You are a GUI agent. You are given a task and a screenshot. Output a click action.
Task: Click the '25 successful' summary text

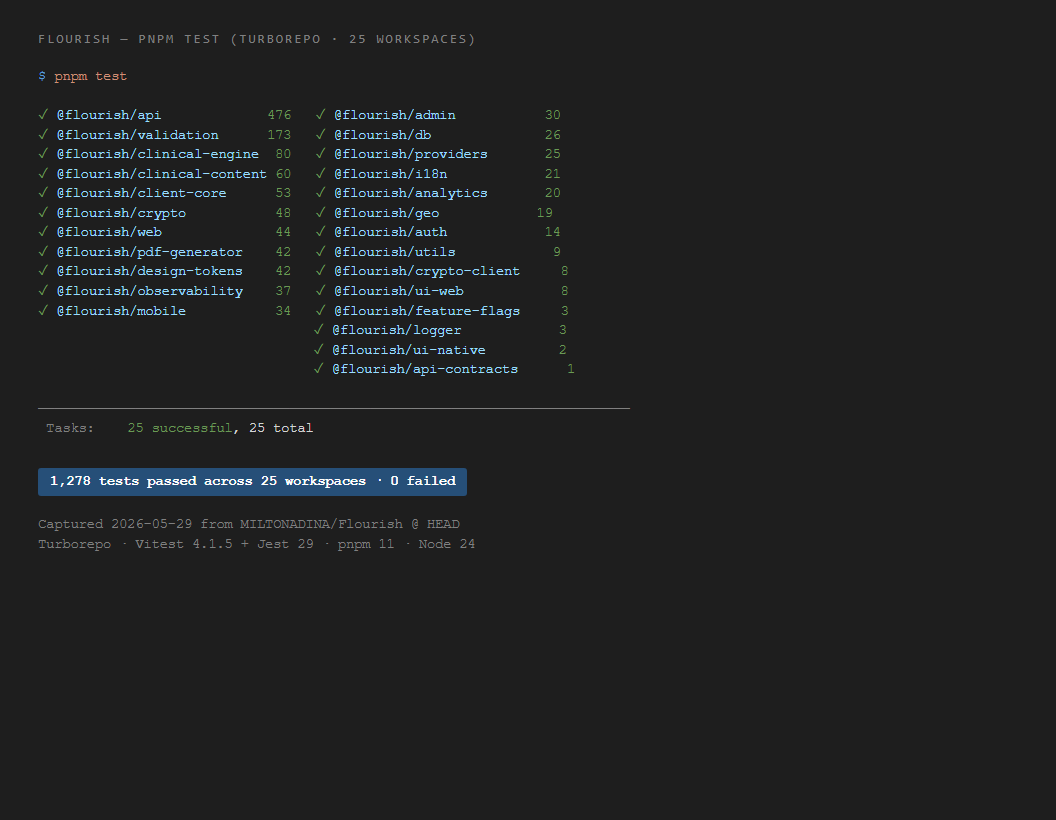pyautogui.click(x=180, y=428)
